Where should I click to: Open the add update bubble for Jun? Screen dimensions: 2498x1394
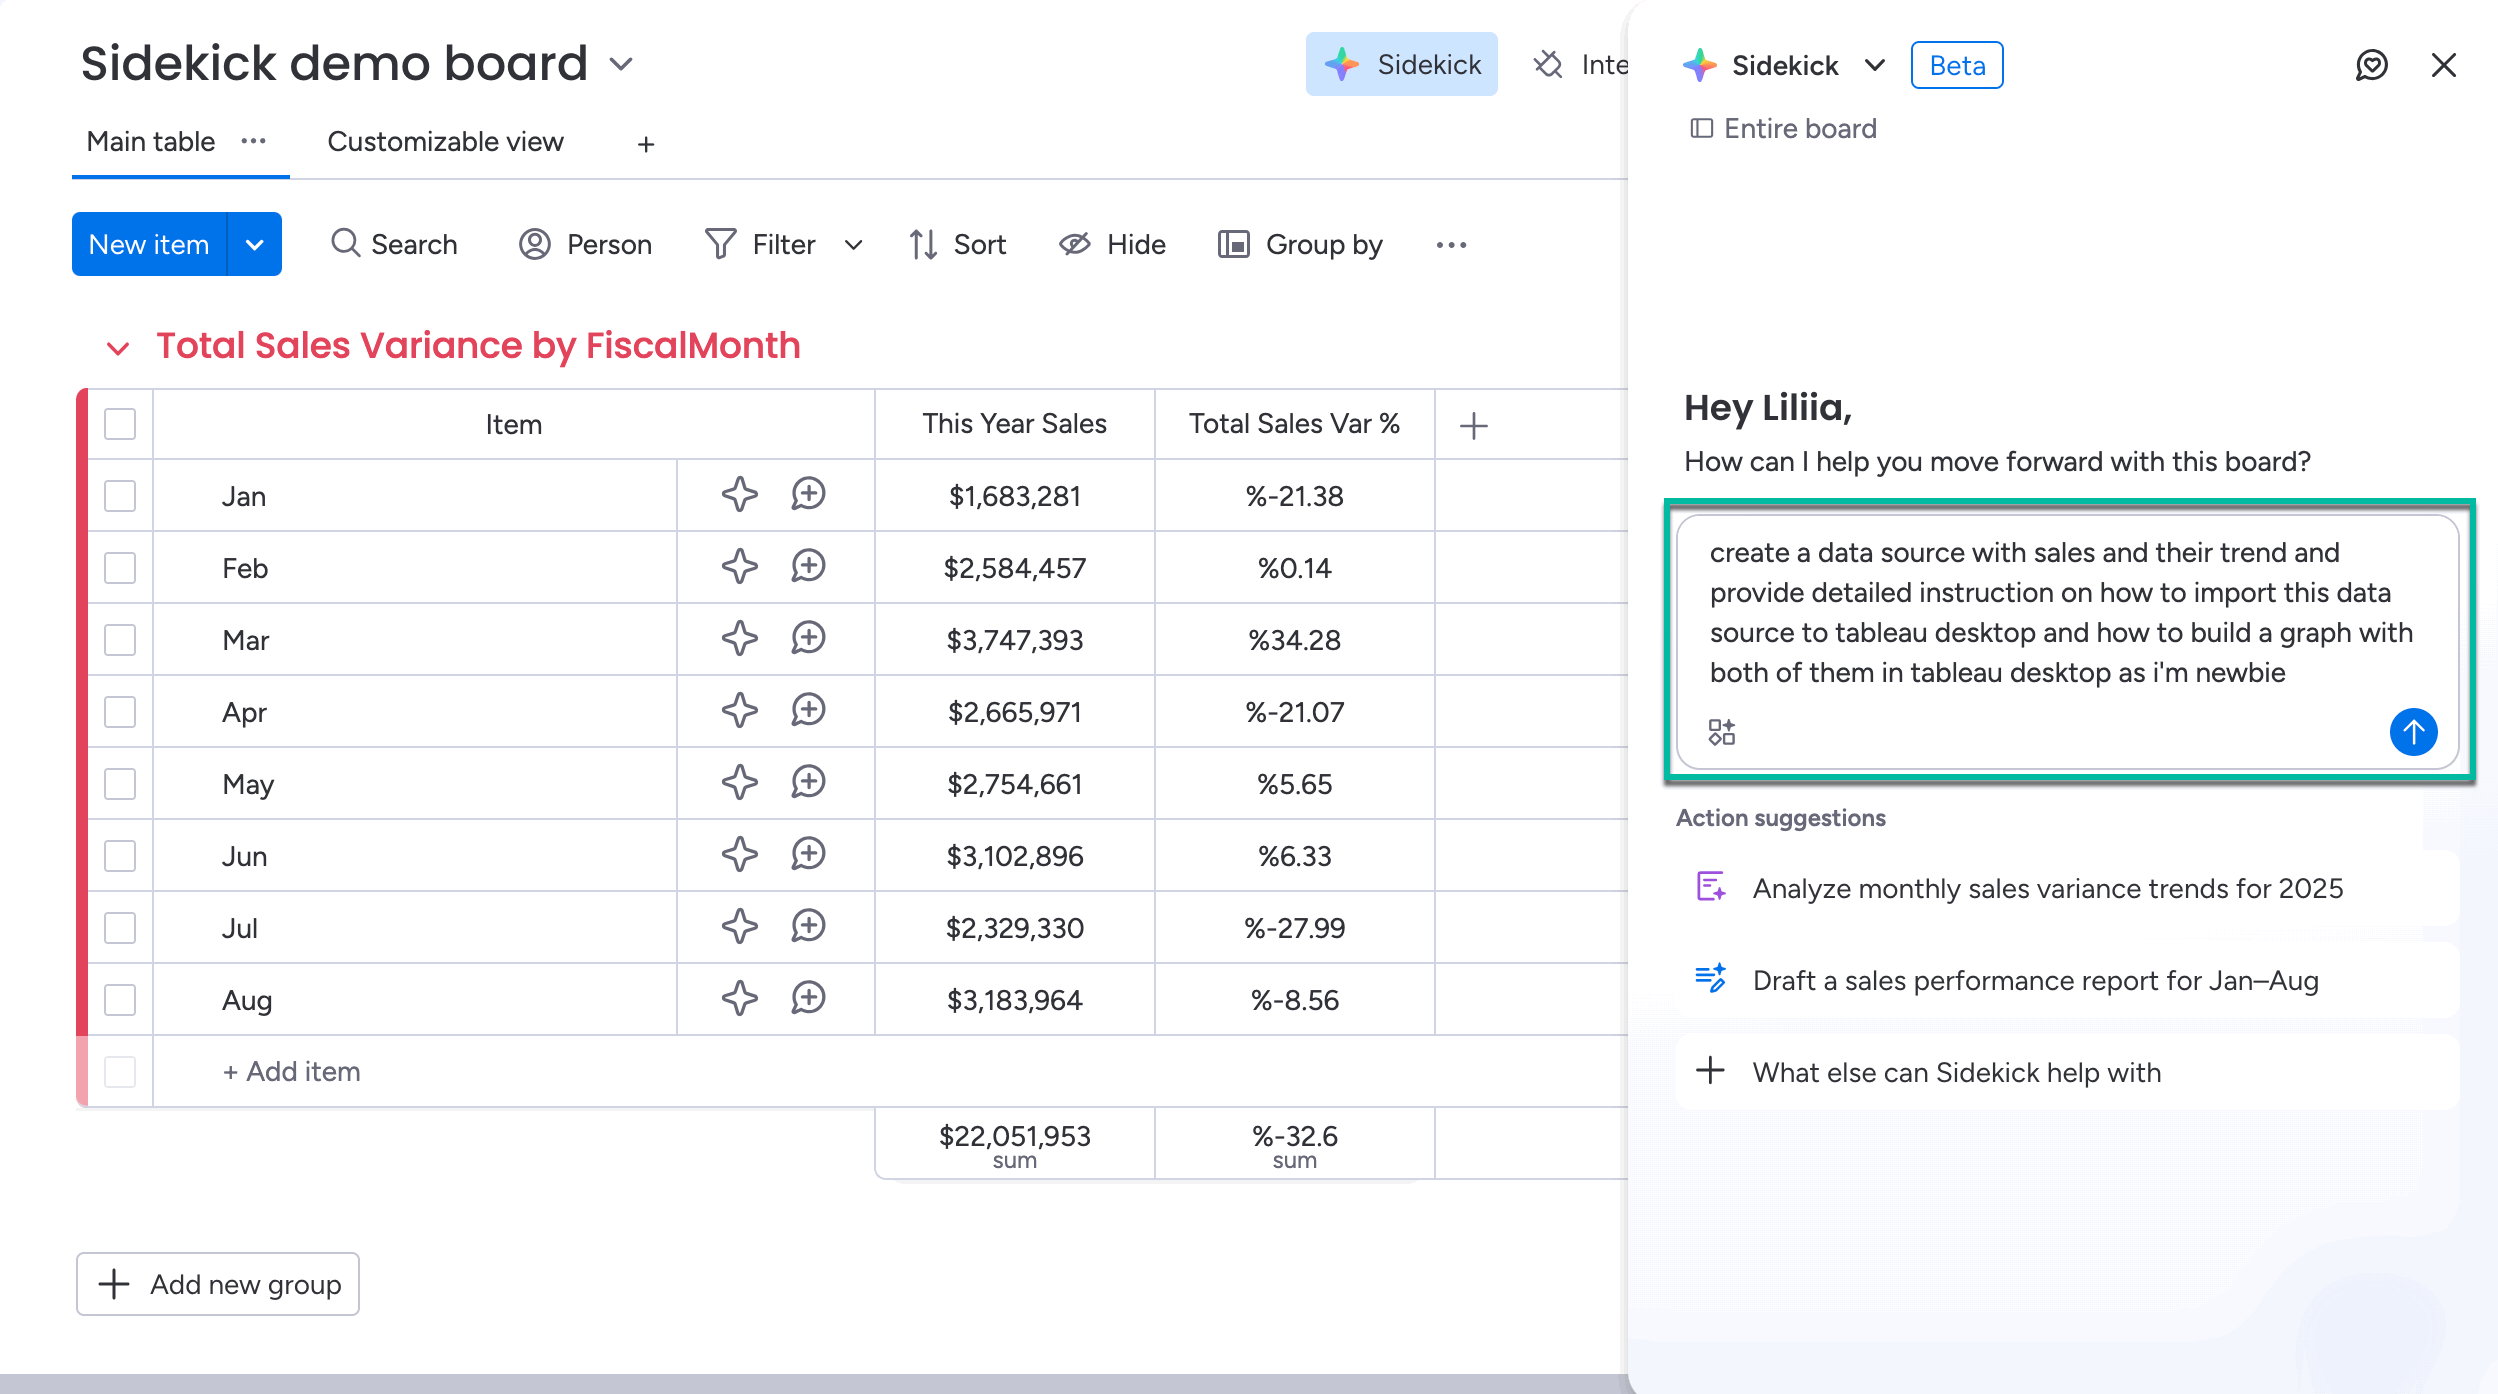pos(808,854)
